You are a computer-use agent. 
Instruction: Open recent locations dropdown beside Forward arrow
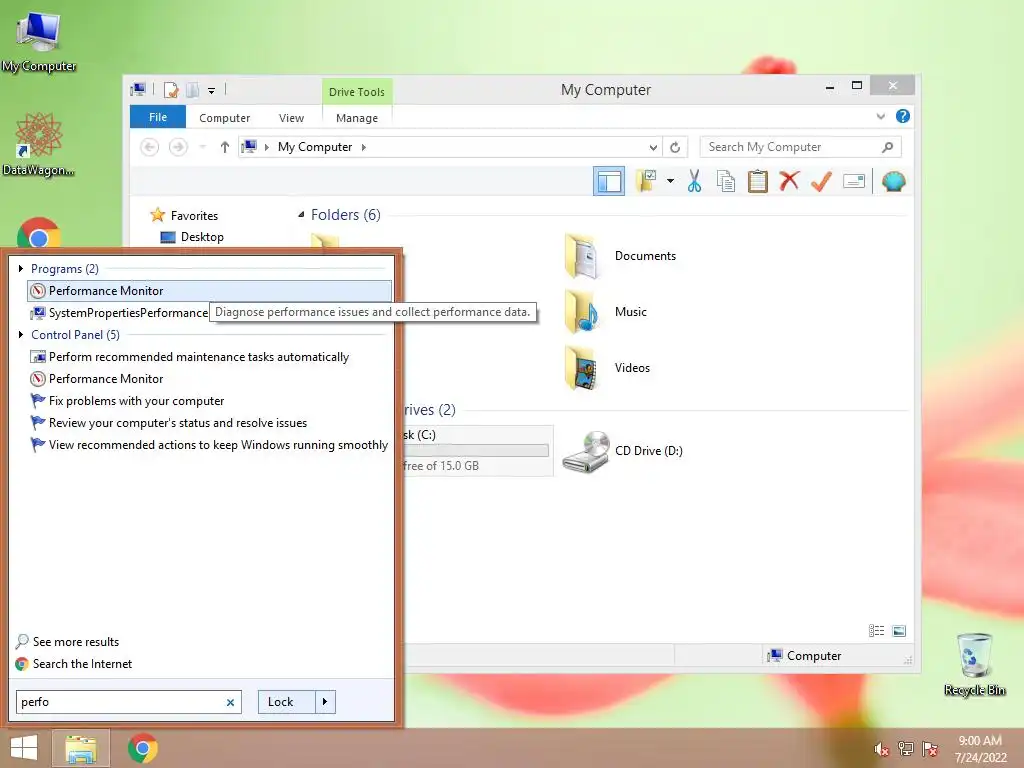pyautogui.click(x=202, y=147)
